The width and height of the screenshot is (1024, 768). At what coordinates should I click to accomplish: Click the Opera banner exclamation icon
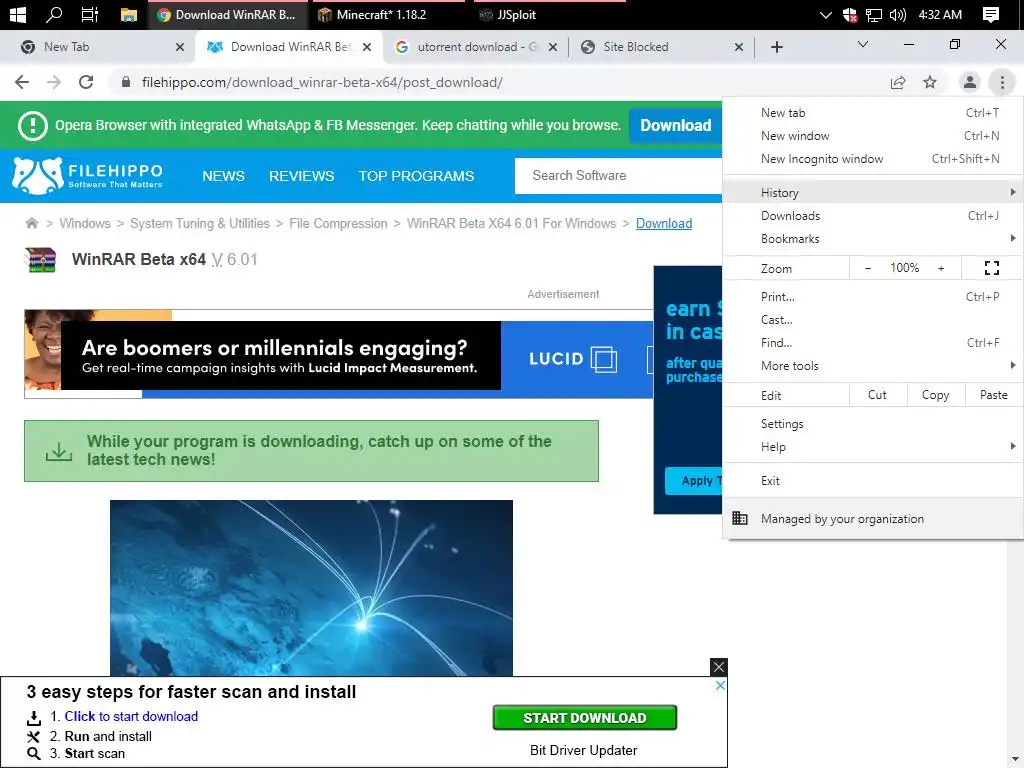(x=33, y=125)
